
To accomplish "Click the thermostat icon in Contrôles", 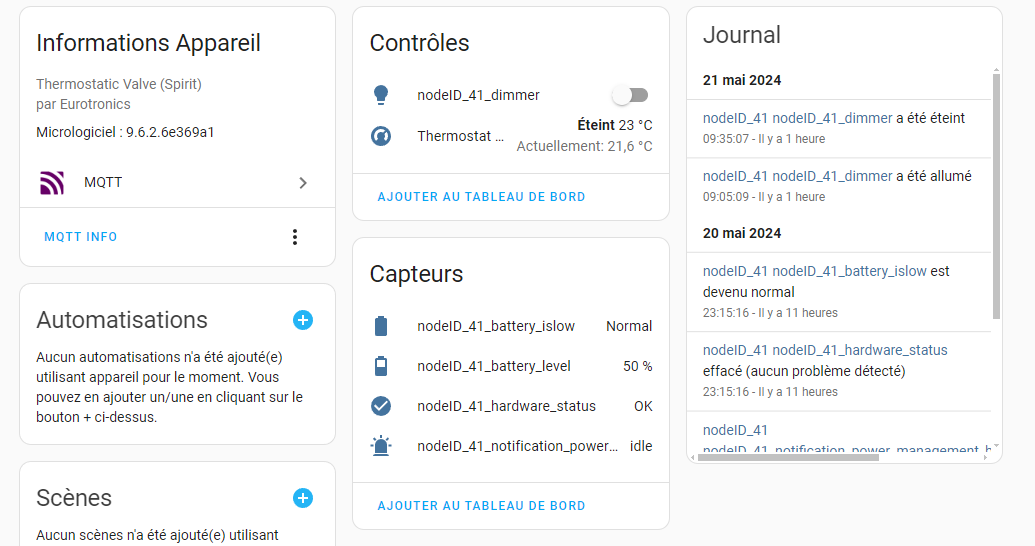I will pyautogui.click(x=380, y=136).
